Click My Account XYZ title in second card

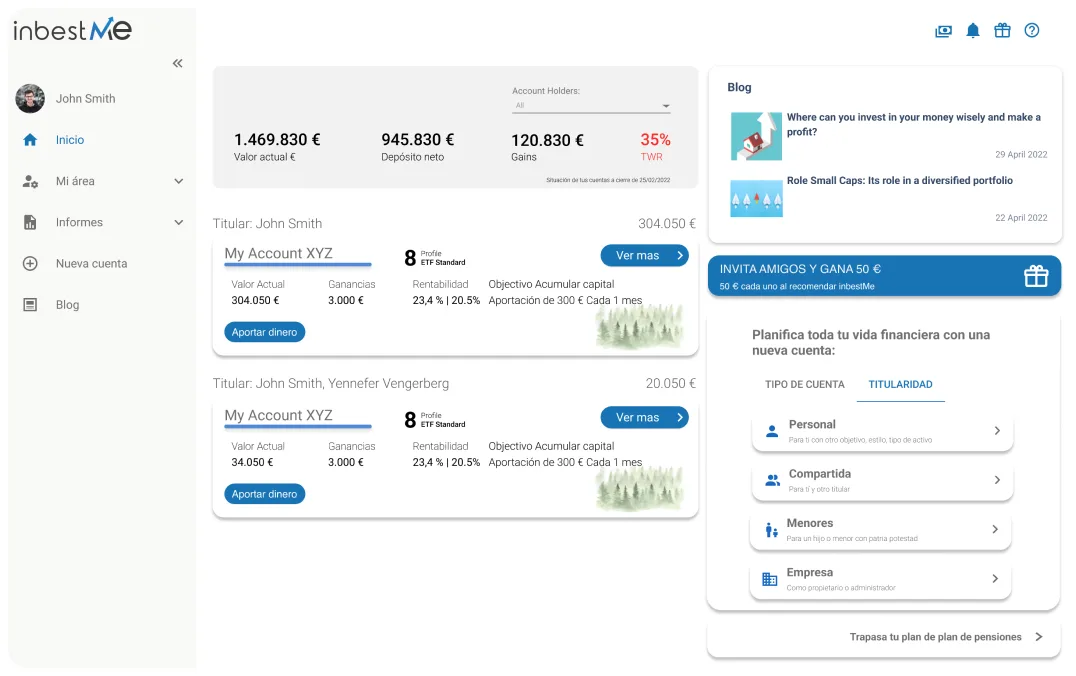pyautogui.click(x=279, y=415)
